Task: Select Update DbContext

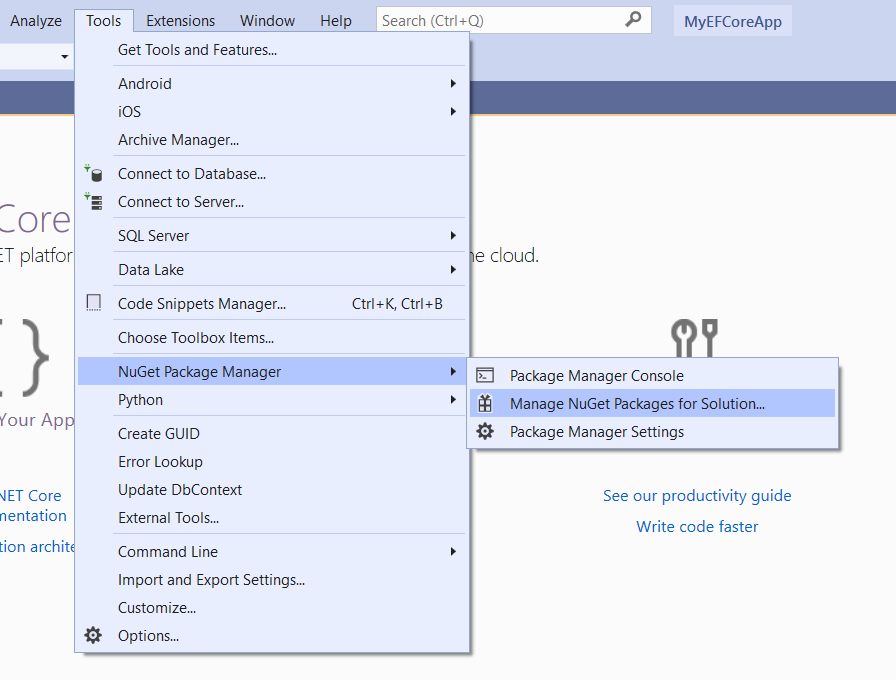Action: (272, 489)
